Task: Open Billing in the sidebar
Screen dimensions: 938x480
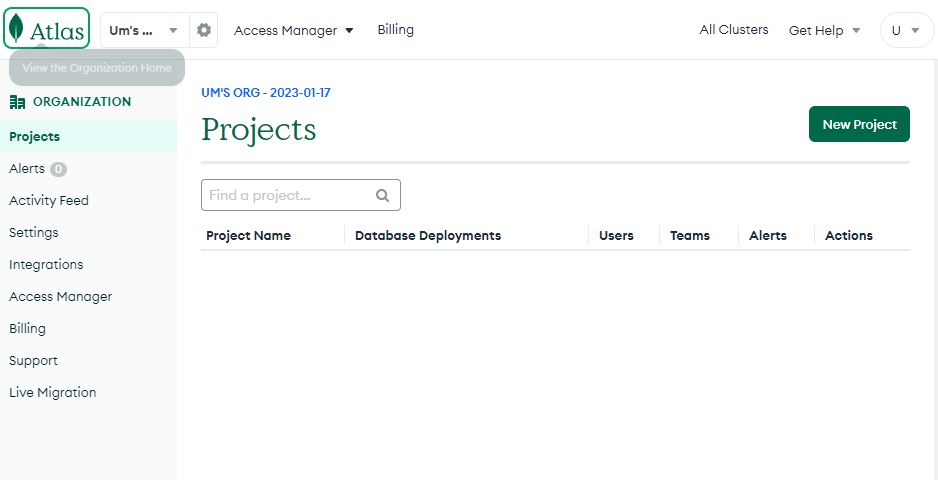Action: [27, 329]
